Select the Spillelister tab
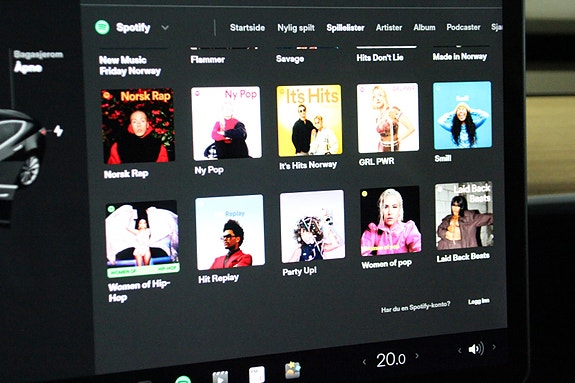This screenshot has width=575, height=383. click(345, 28)
